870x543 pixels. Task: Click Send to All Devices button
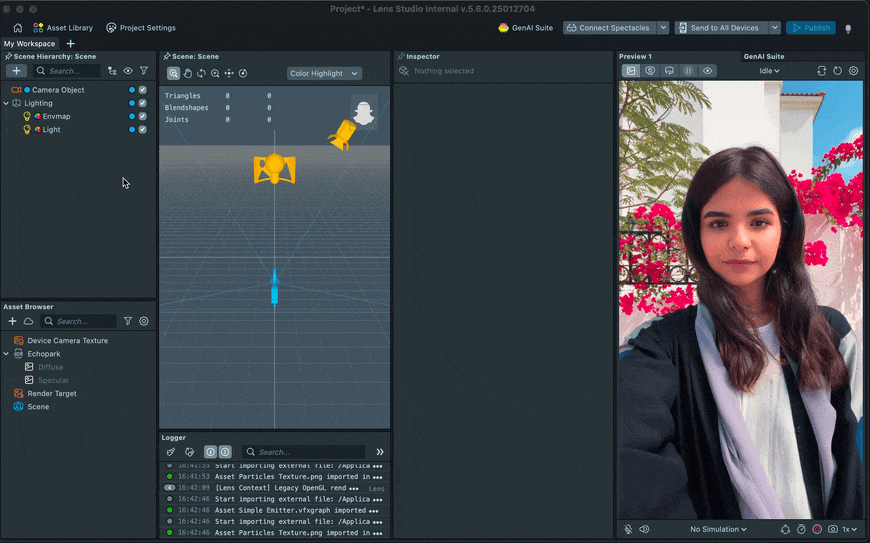pos(719,28)
